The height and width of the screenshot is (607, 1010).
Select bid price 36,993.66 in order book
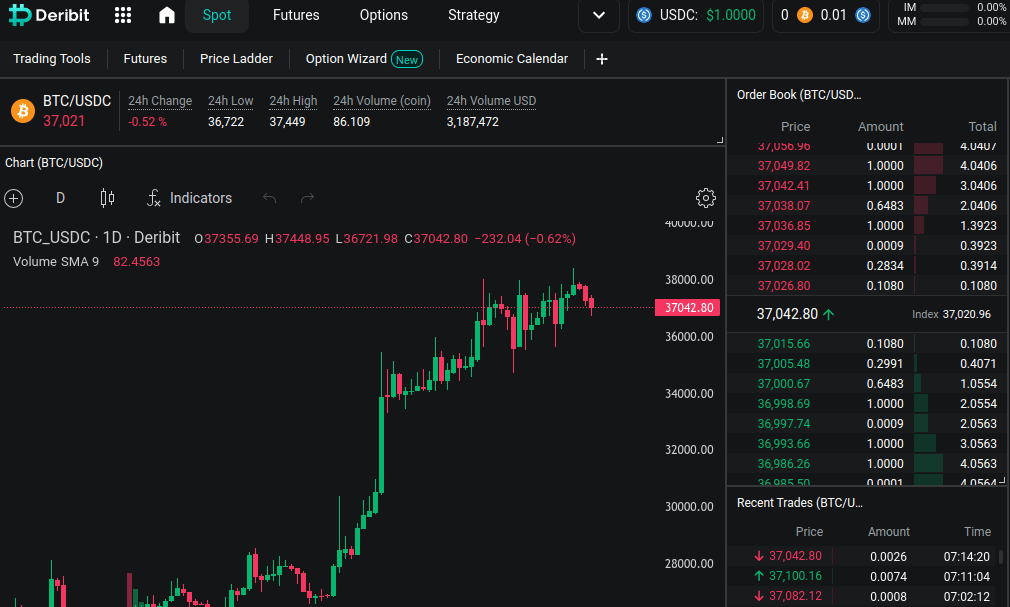tap(783, 444)
